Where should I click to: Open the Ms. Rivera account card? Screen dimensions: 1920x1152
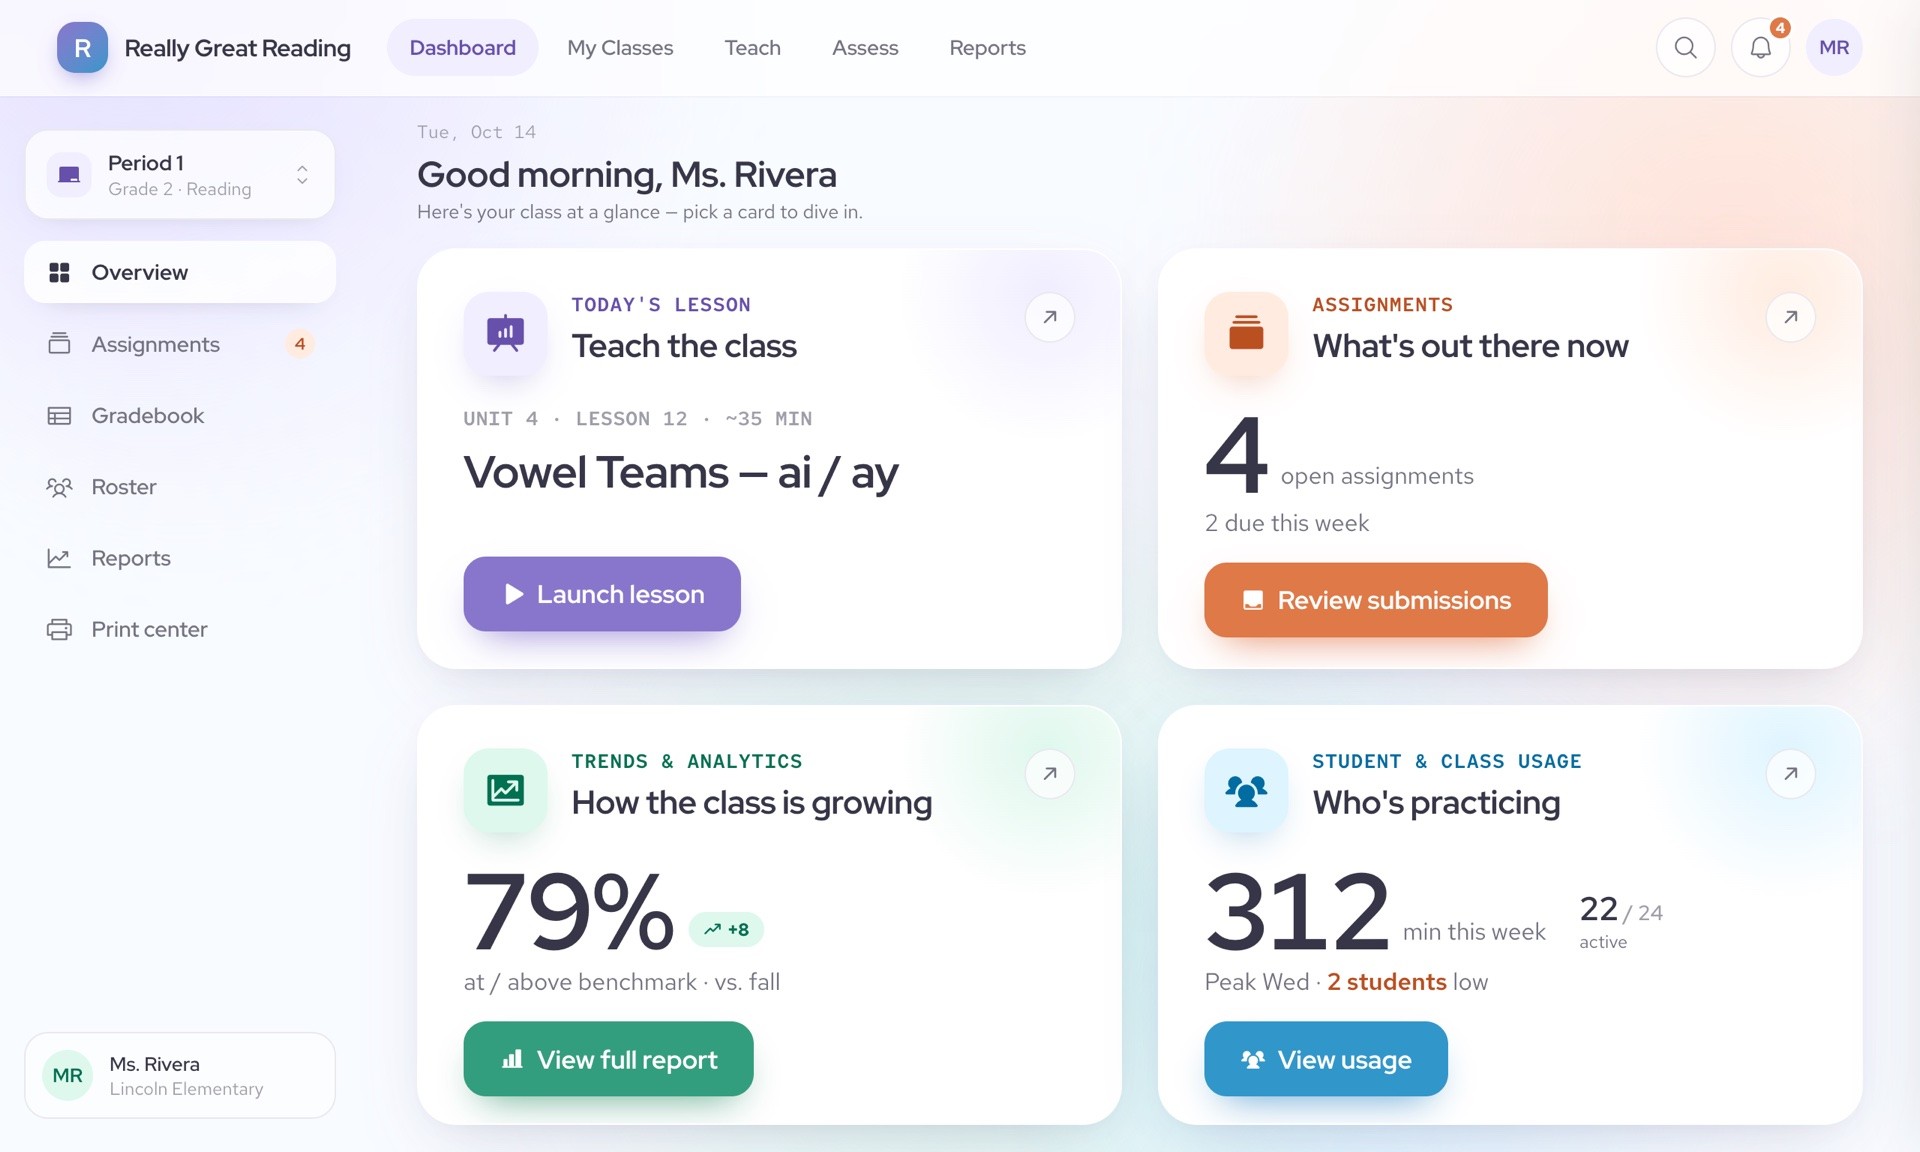(180, 1075)
